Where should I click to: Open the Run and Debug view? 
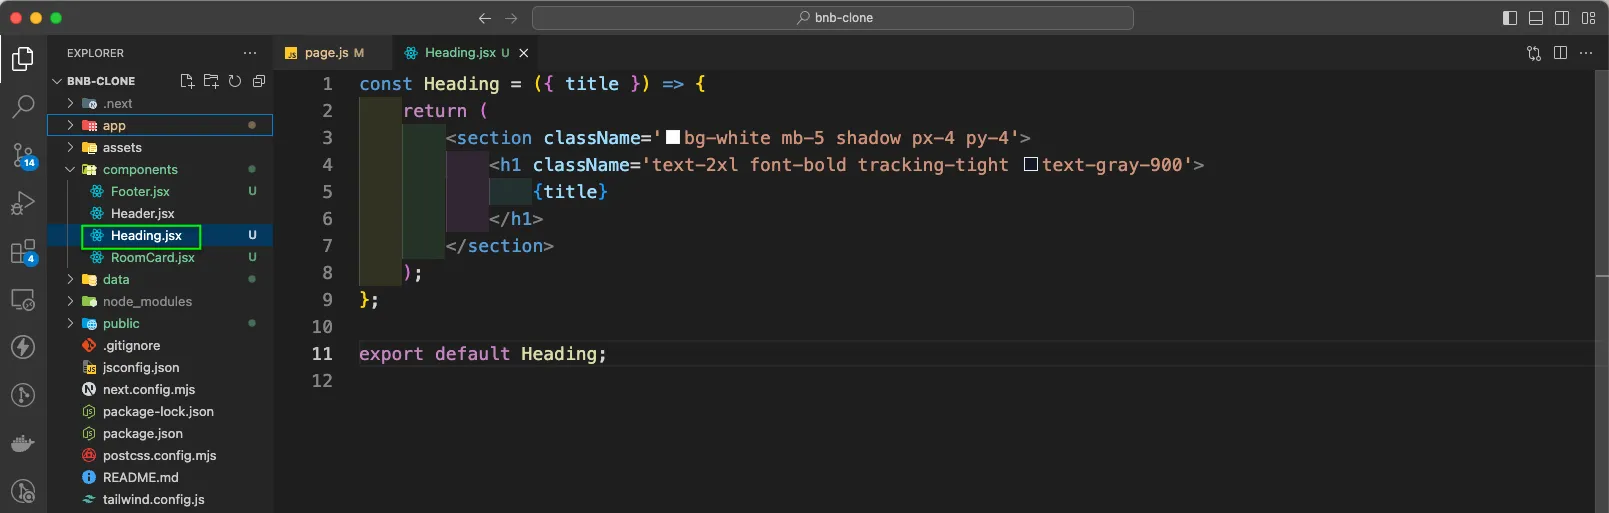pyautogui.click(x=23, y=203)
